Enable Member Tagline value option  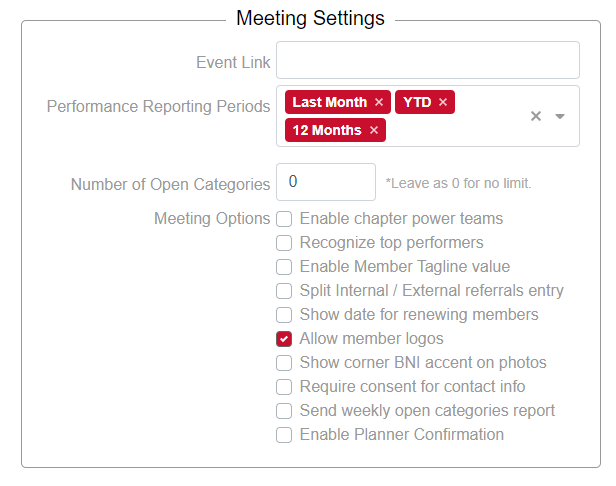(x=284, y=267)
